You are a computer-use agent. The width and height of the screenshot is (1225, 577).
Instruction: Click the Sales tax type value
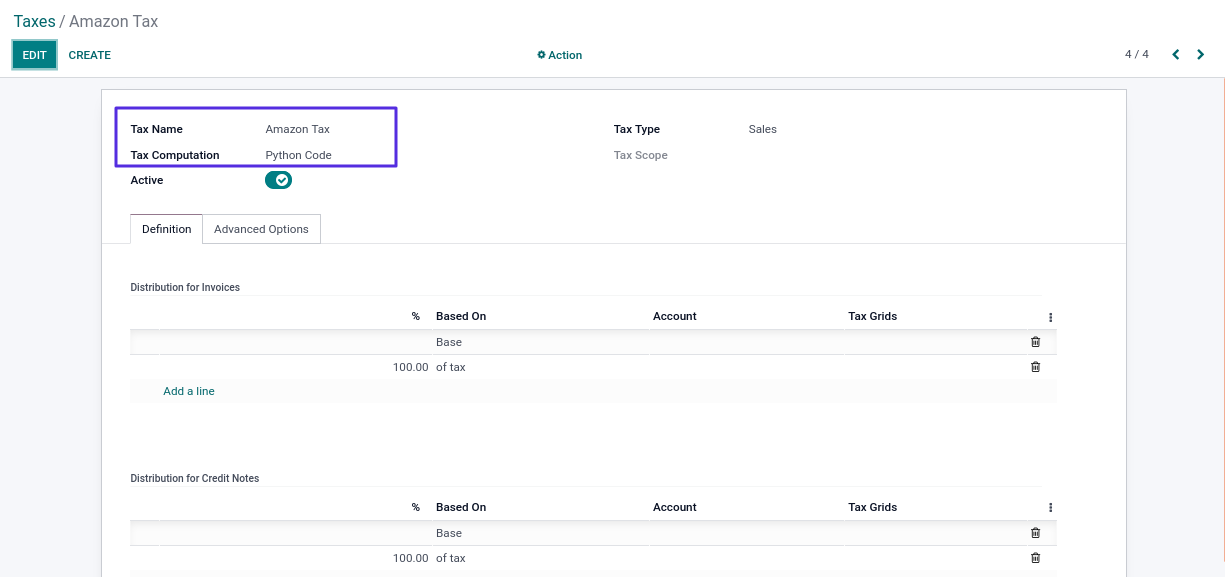pos(762,129)
